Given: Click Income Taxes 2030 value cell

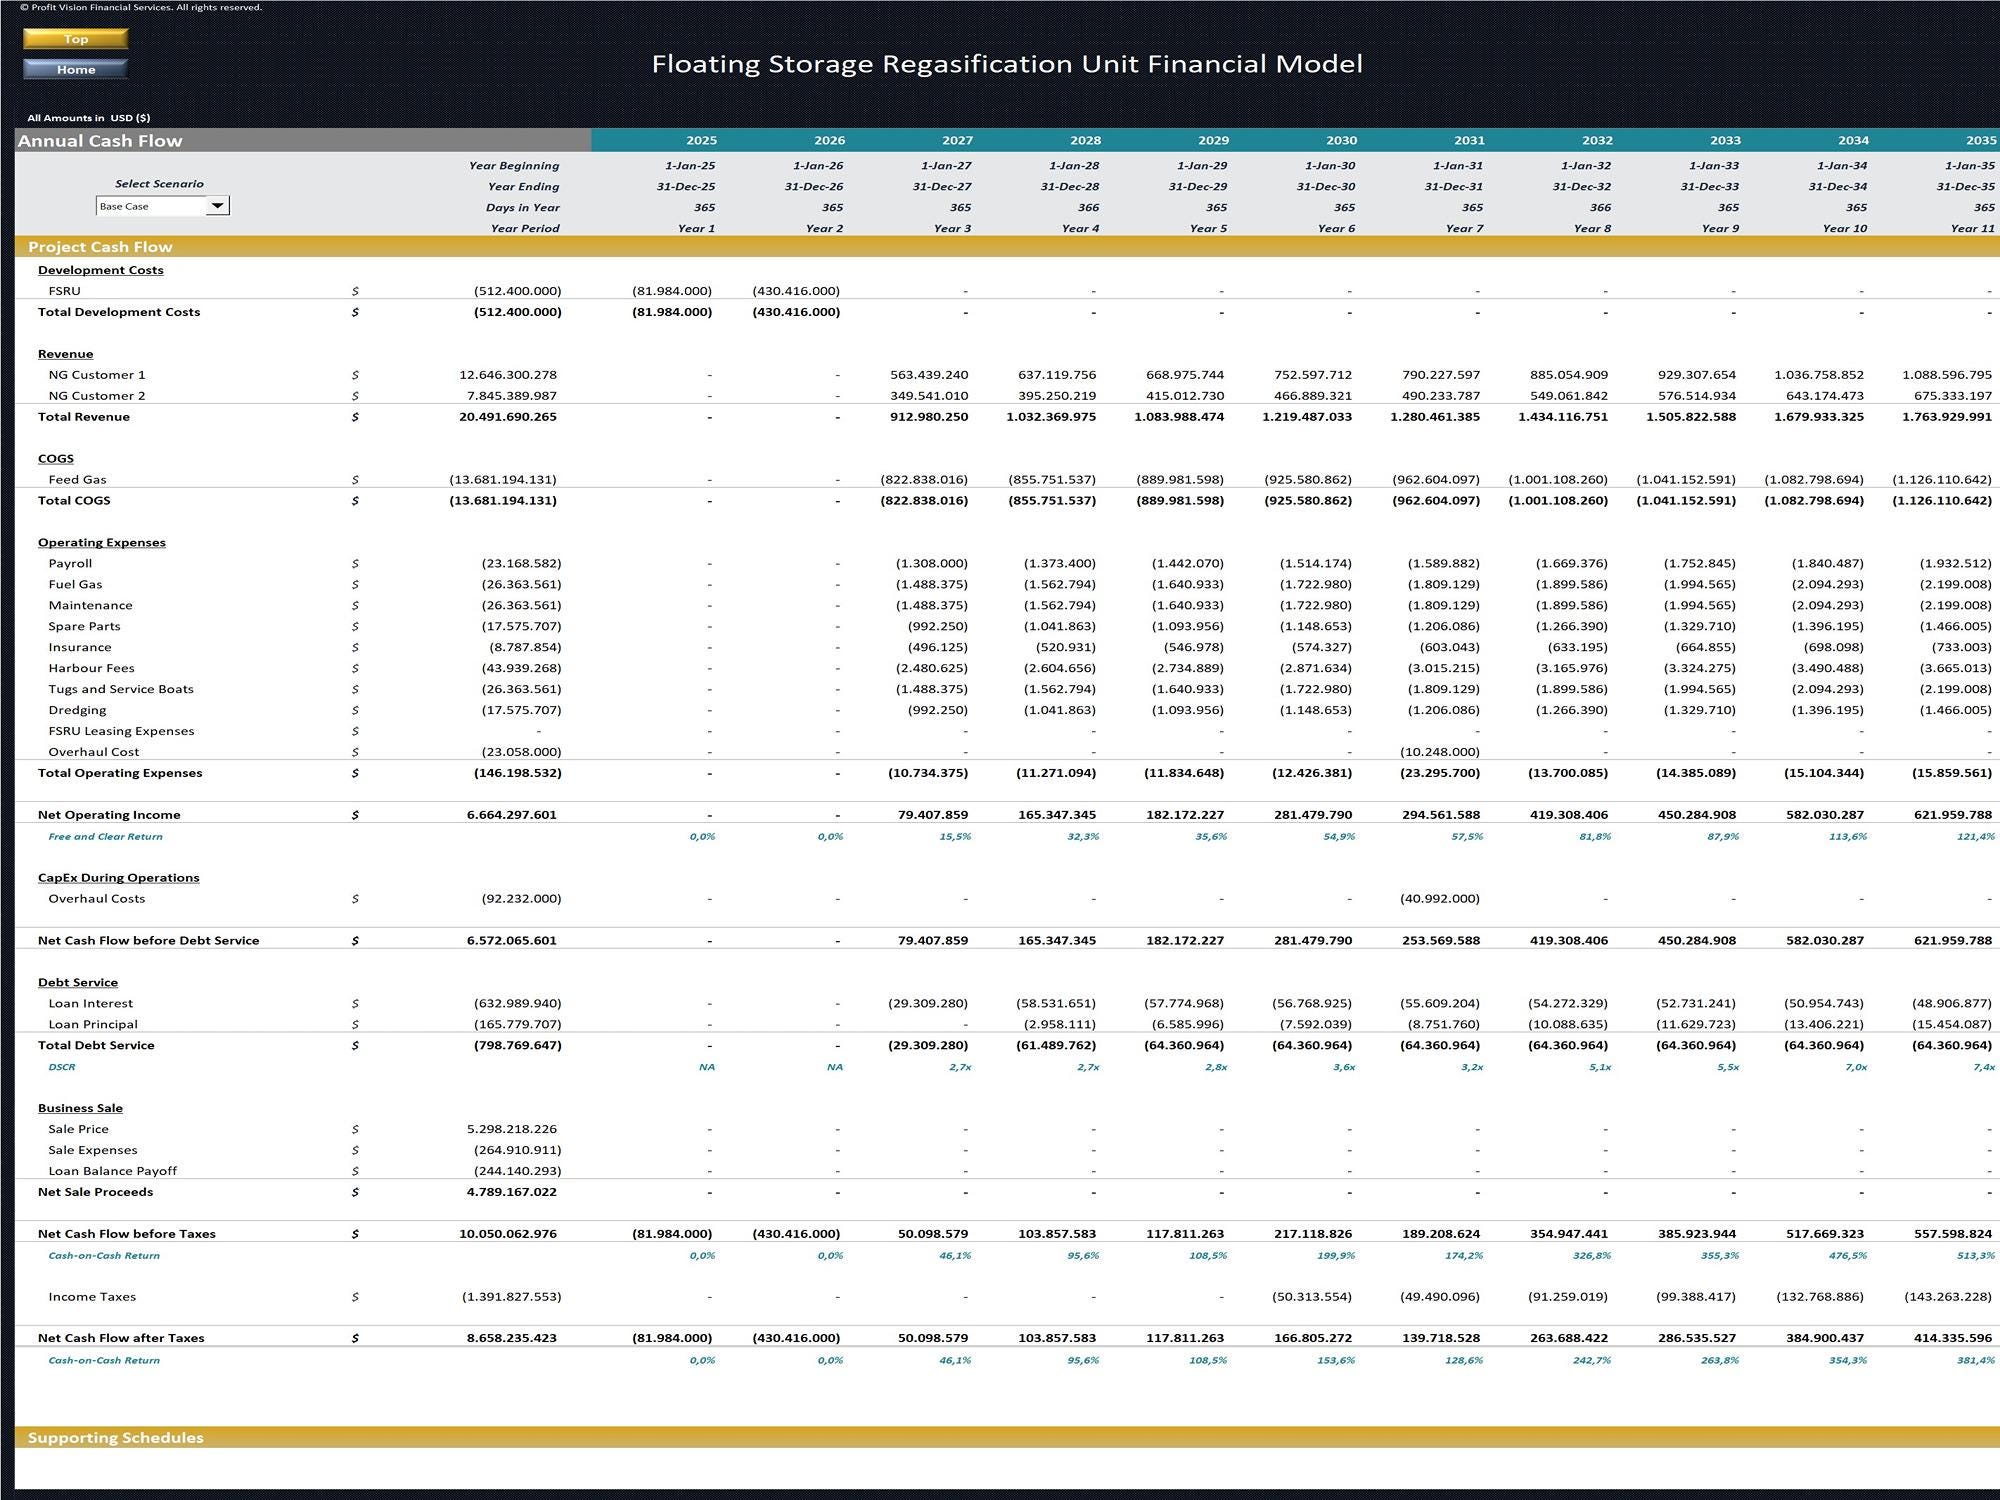Looking at the screenshot, I should [1311, 1297].
